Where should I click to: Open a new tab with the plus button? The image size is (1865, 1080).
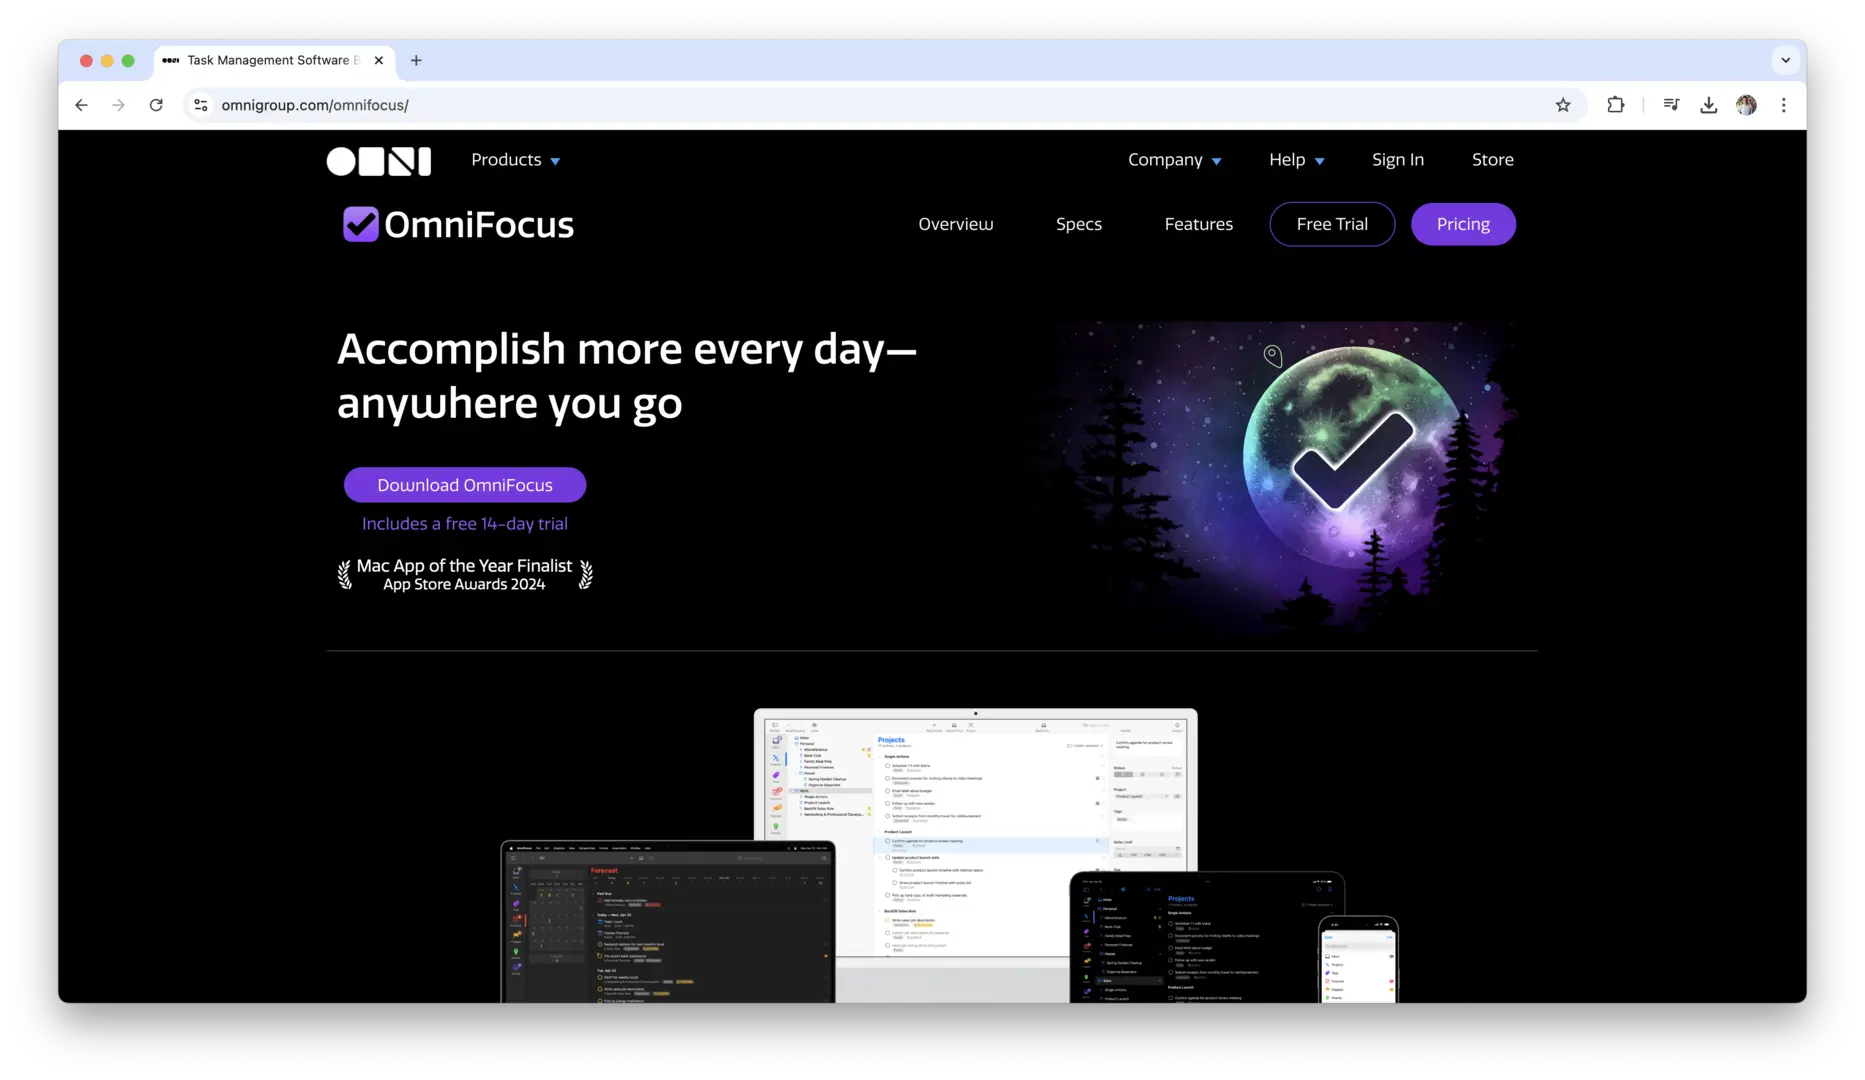pyautogui.click(x=416, y=60)
